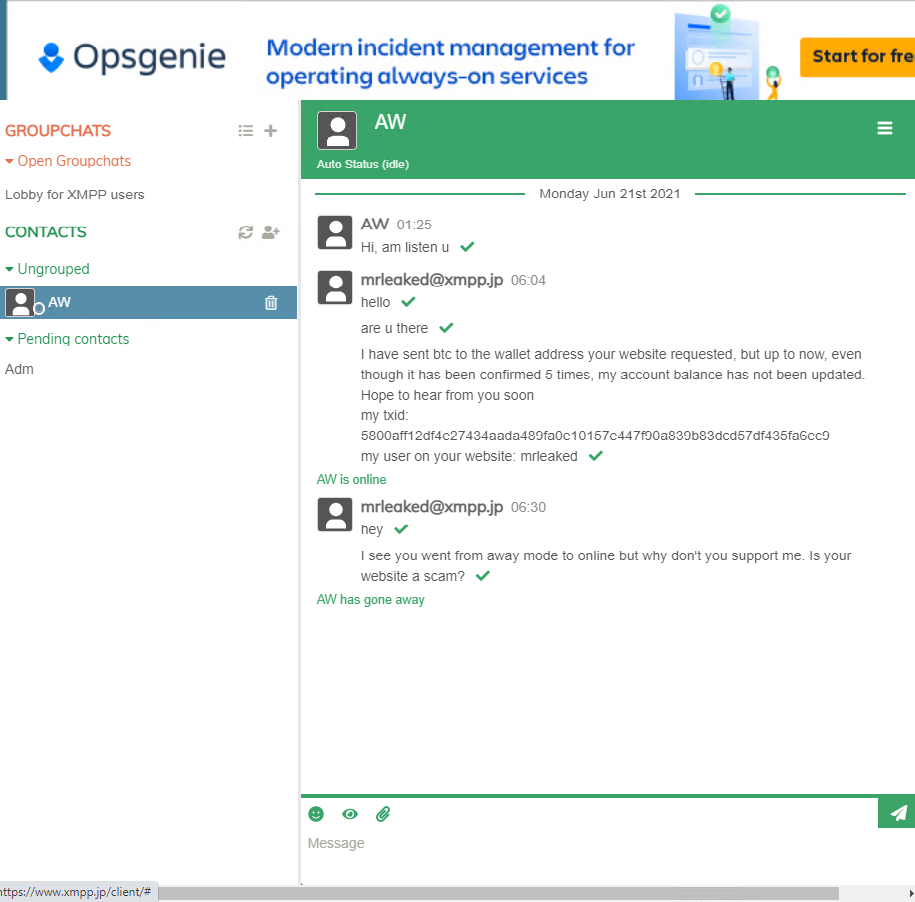This screenshot has width=915, height=902.
Task: Open the chat hamburger menu
Action: coord(885,128)
